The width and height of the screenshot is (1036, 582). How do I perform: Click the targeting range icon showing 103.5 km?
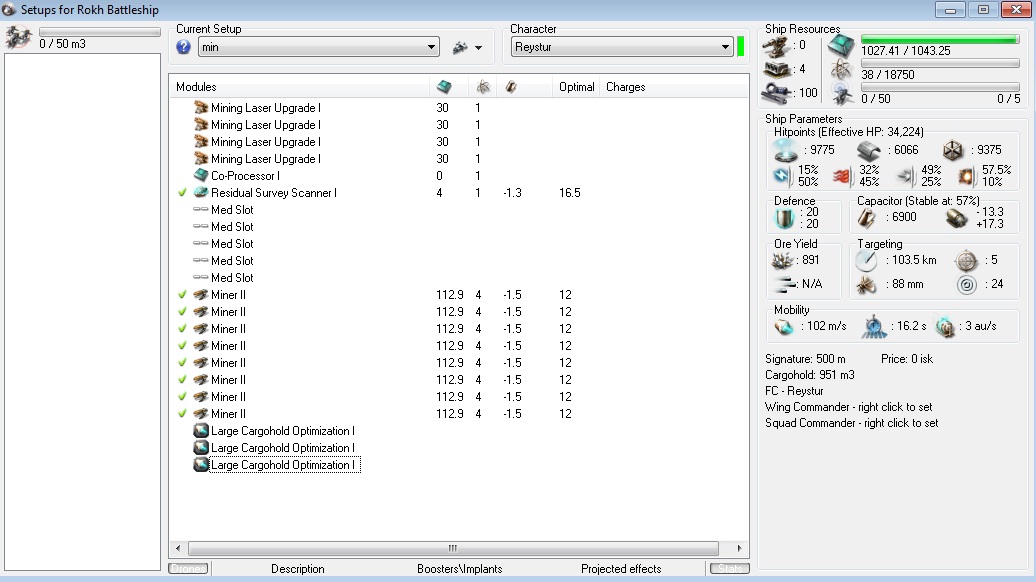click(x=866, y=260)
